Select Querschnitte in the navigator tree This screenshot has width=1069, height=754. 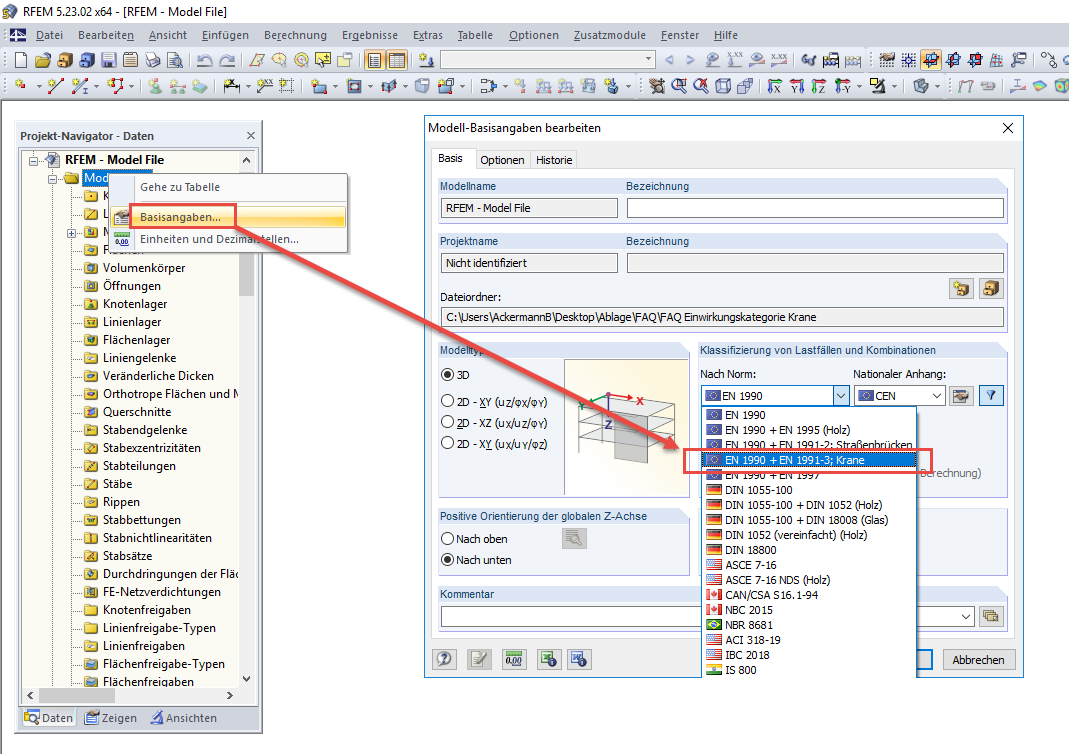click(137, 412)
